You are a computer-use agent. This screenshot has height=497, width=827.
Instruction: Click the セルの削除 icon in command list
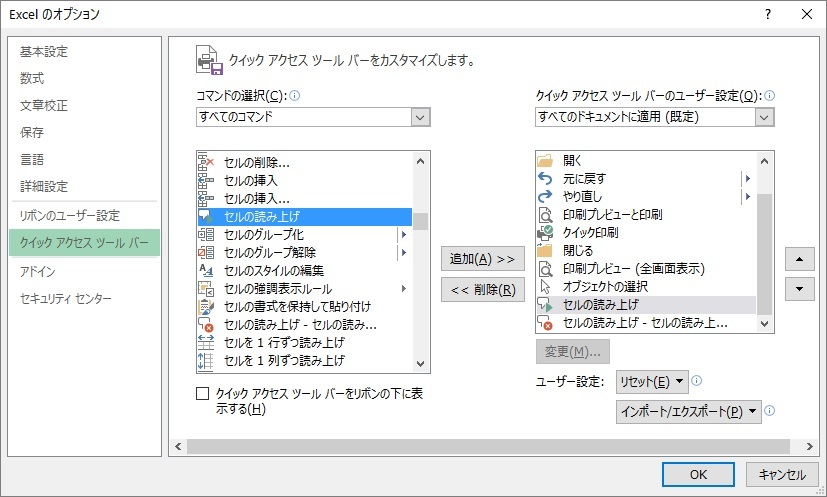(x=206, y=162)
